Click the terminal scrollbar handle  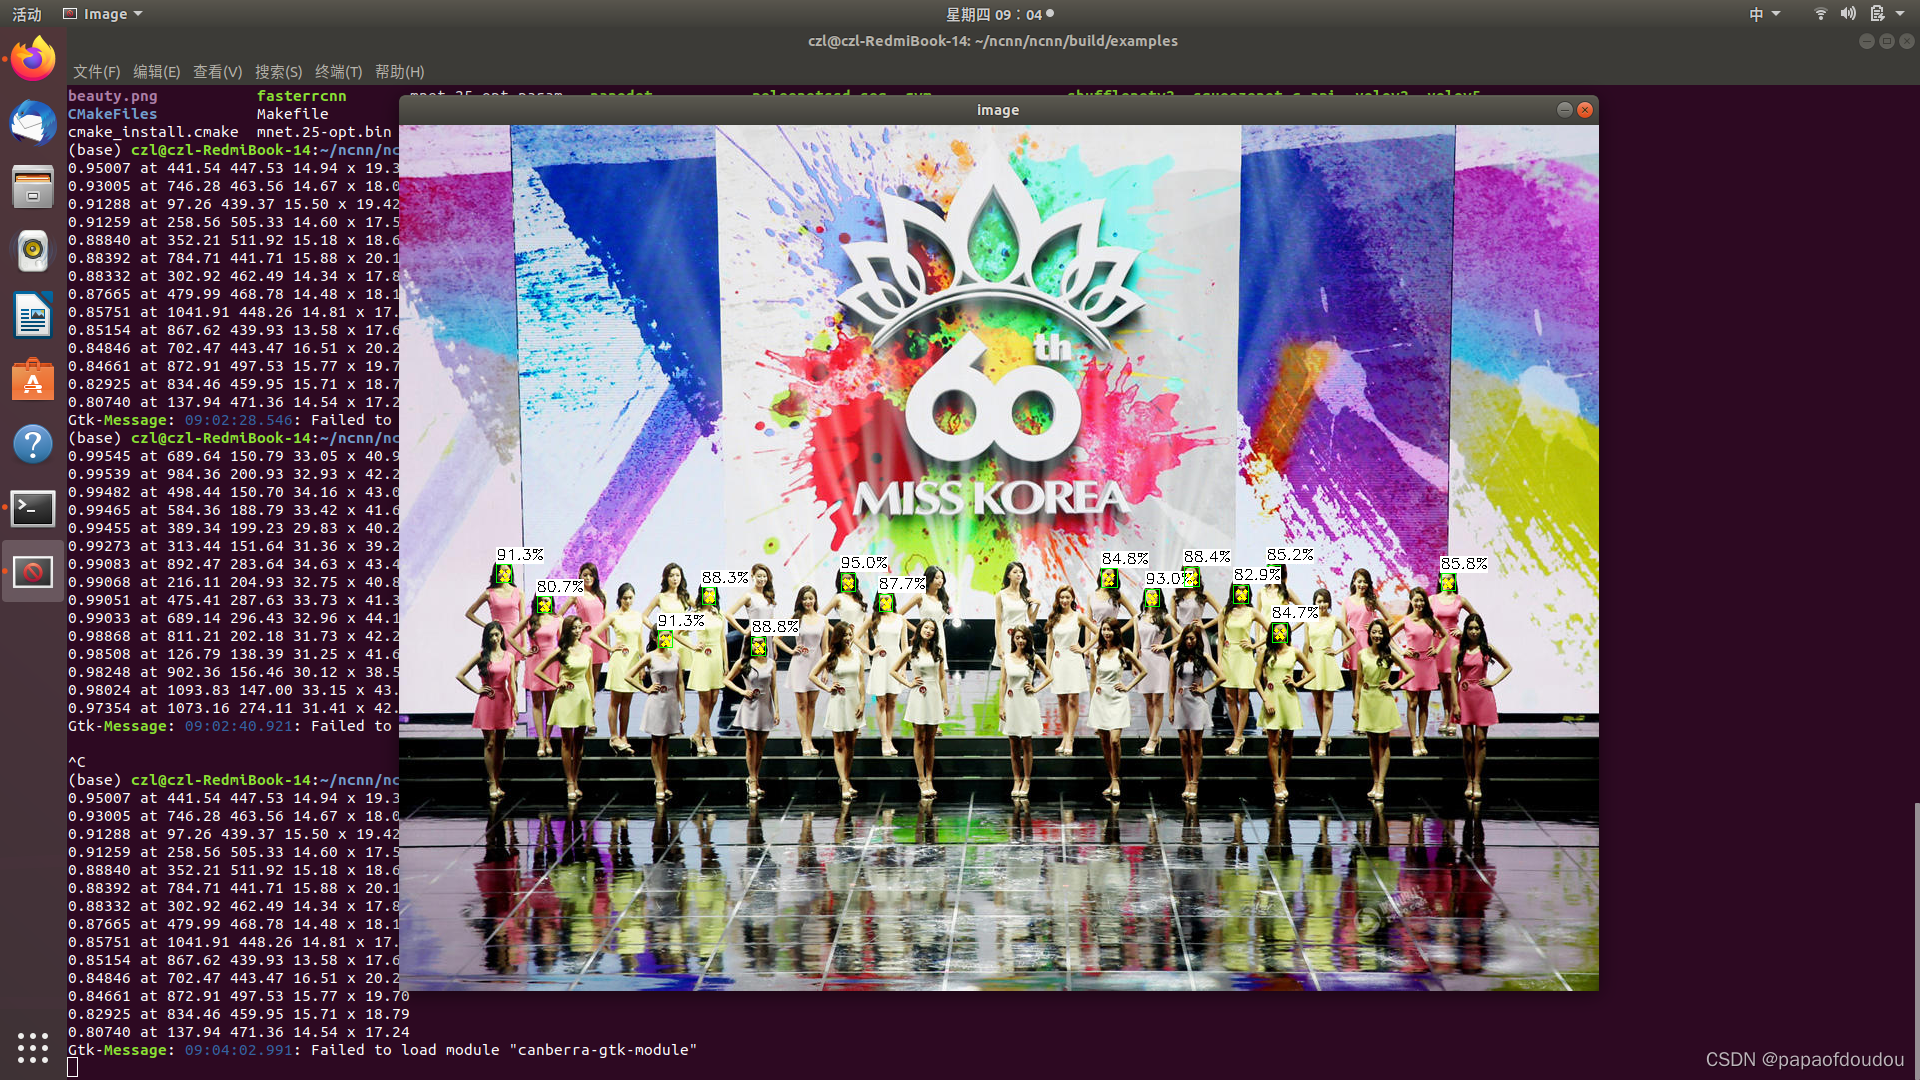point(1916,938)
